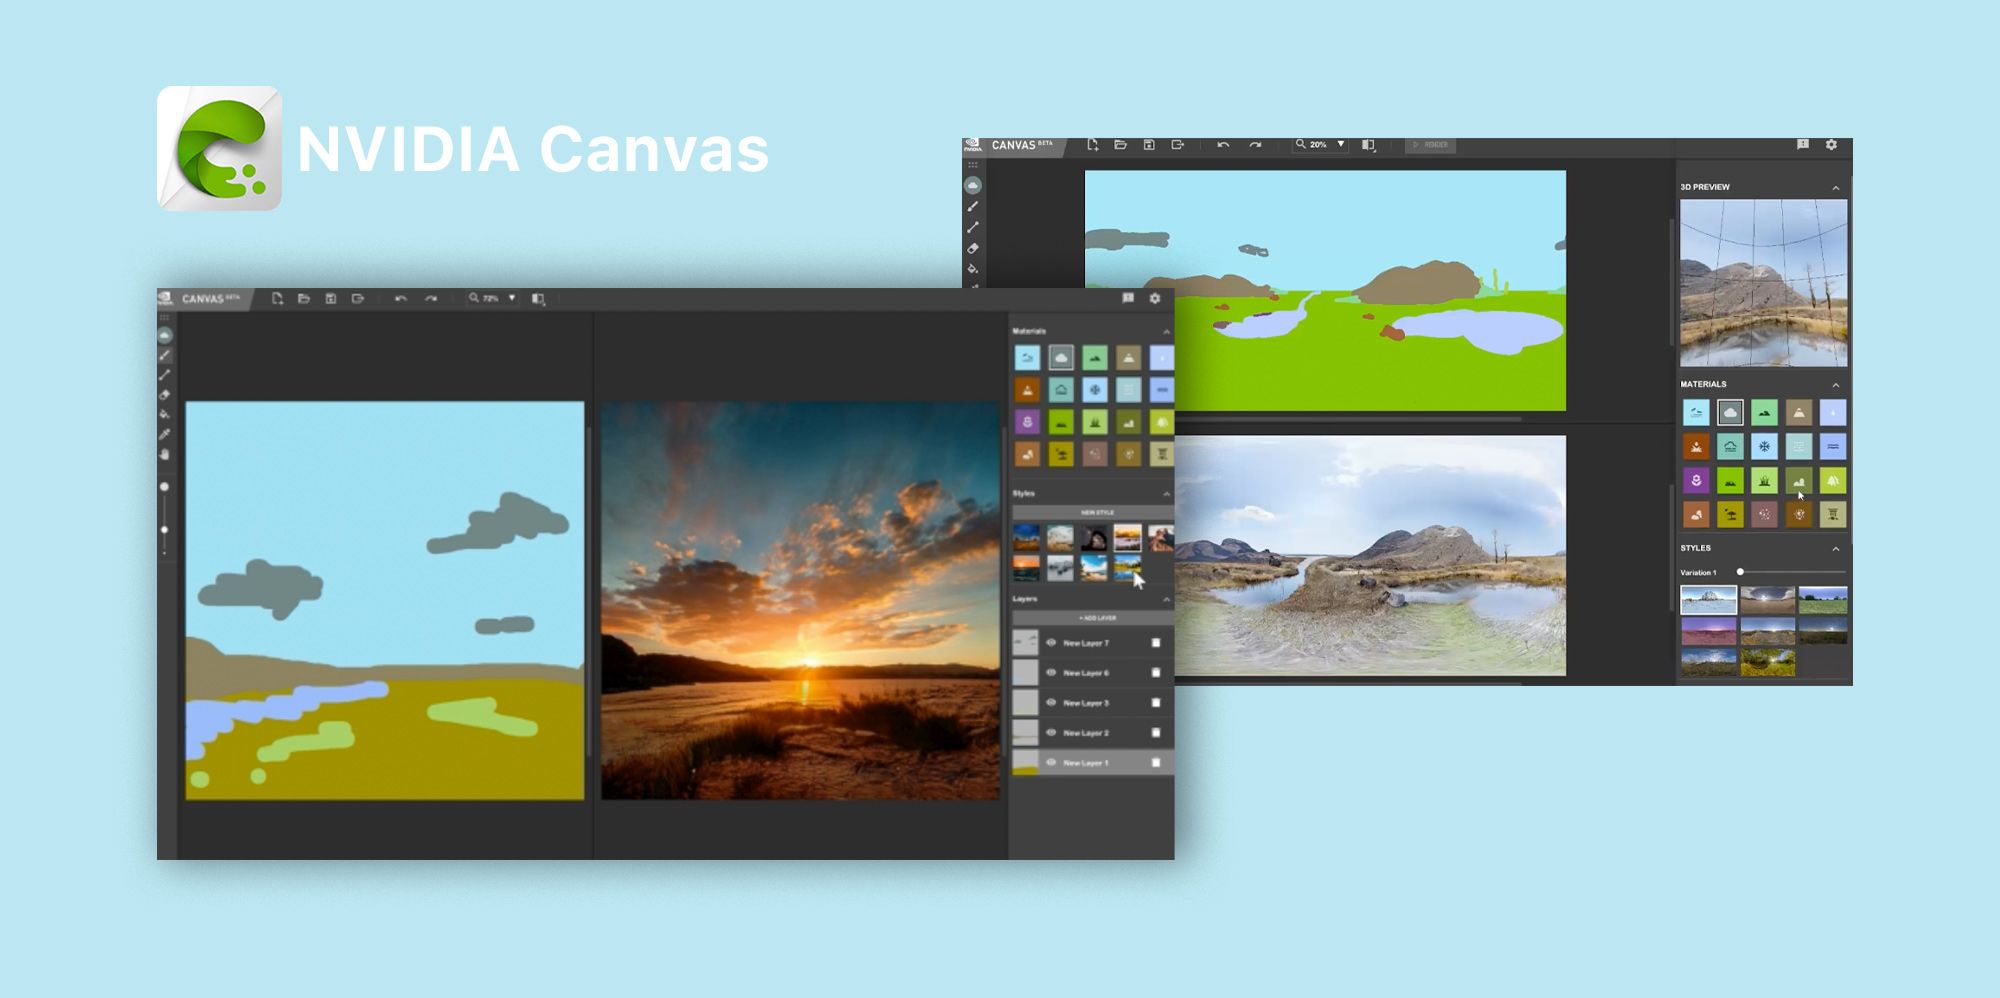Hide New Layer 7 with its eye icon
The image size is (2000, 998).
(x=1051, y=643)
